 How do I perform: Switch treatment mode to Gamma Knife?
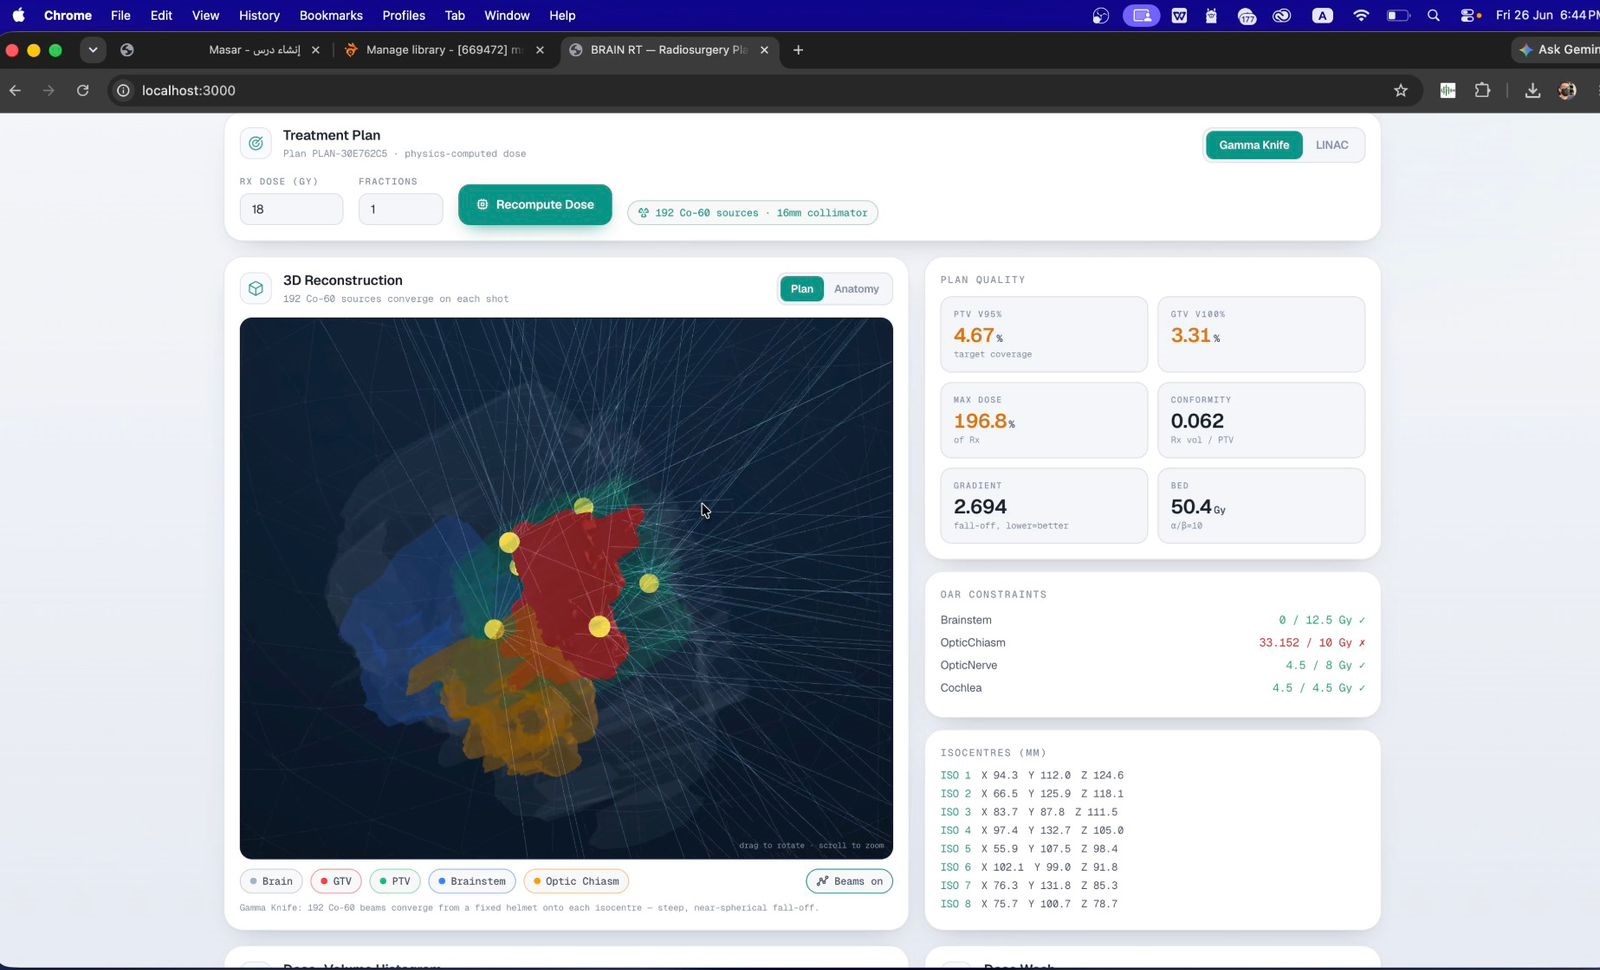pos(1254,145)
